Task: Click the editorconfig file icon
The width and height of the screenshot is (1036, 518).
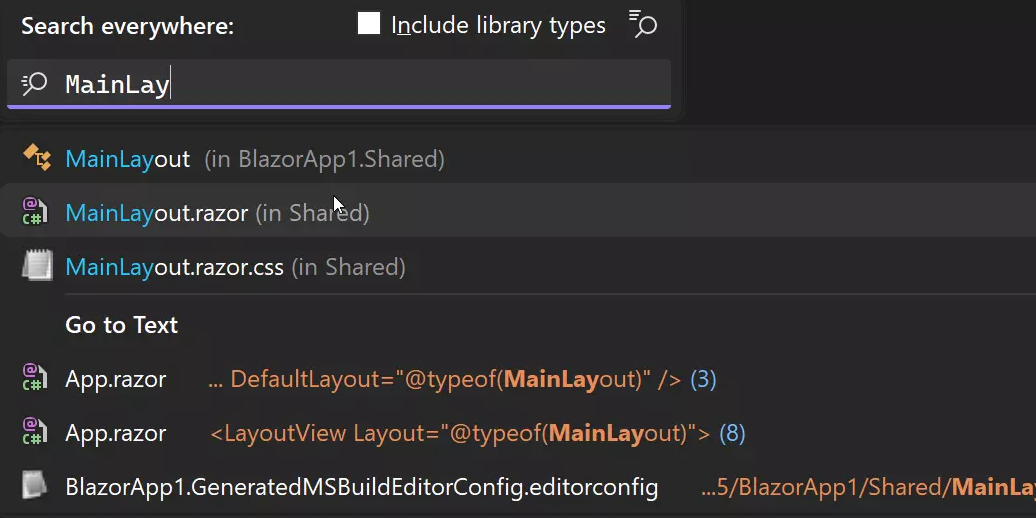Action: (x=37, y=487)
